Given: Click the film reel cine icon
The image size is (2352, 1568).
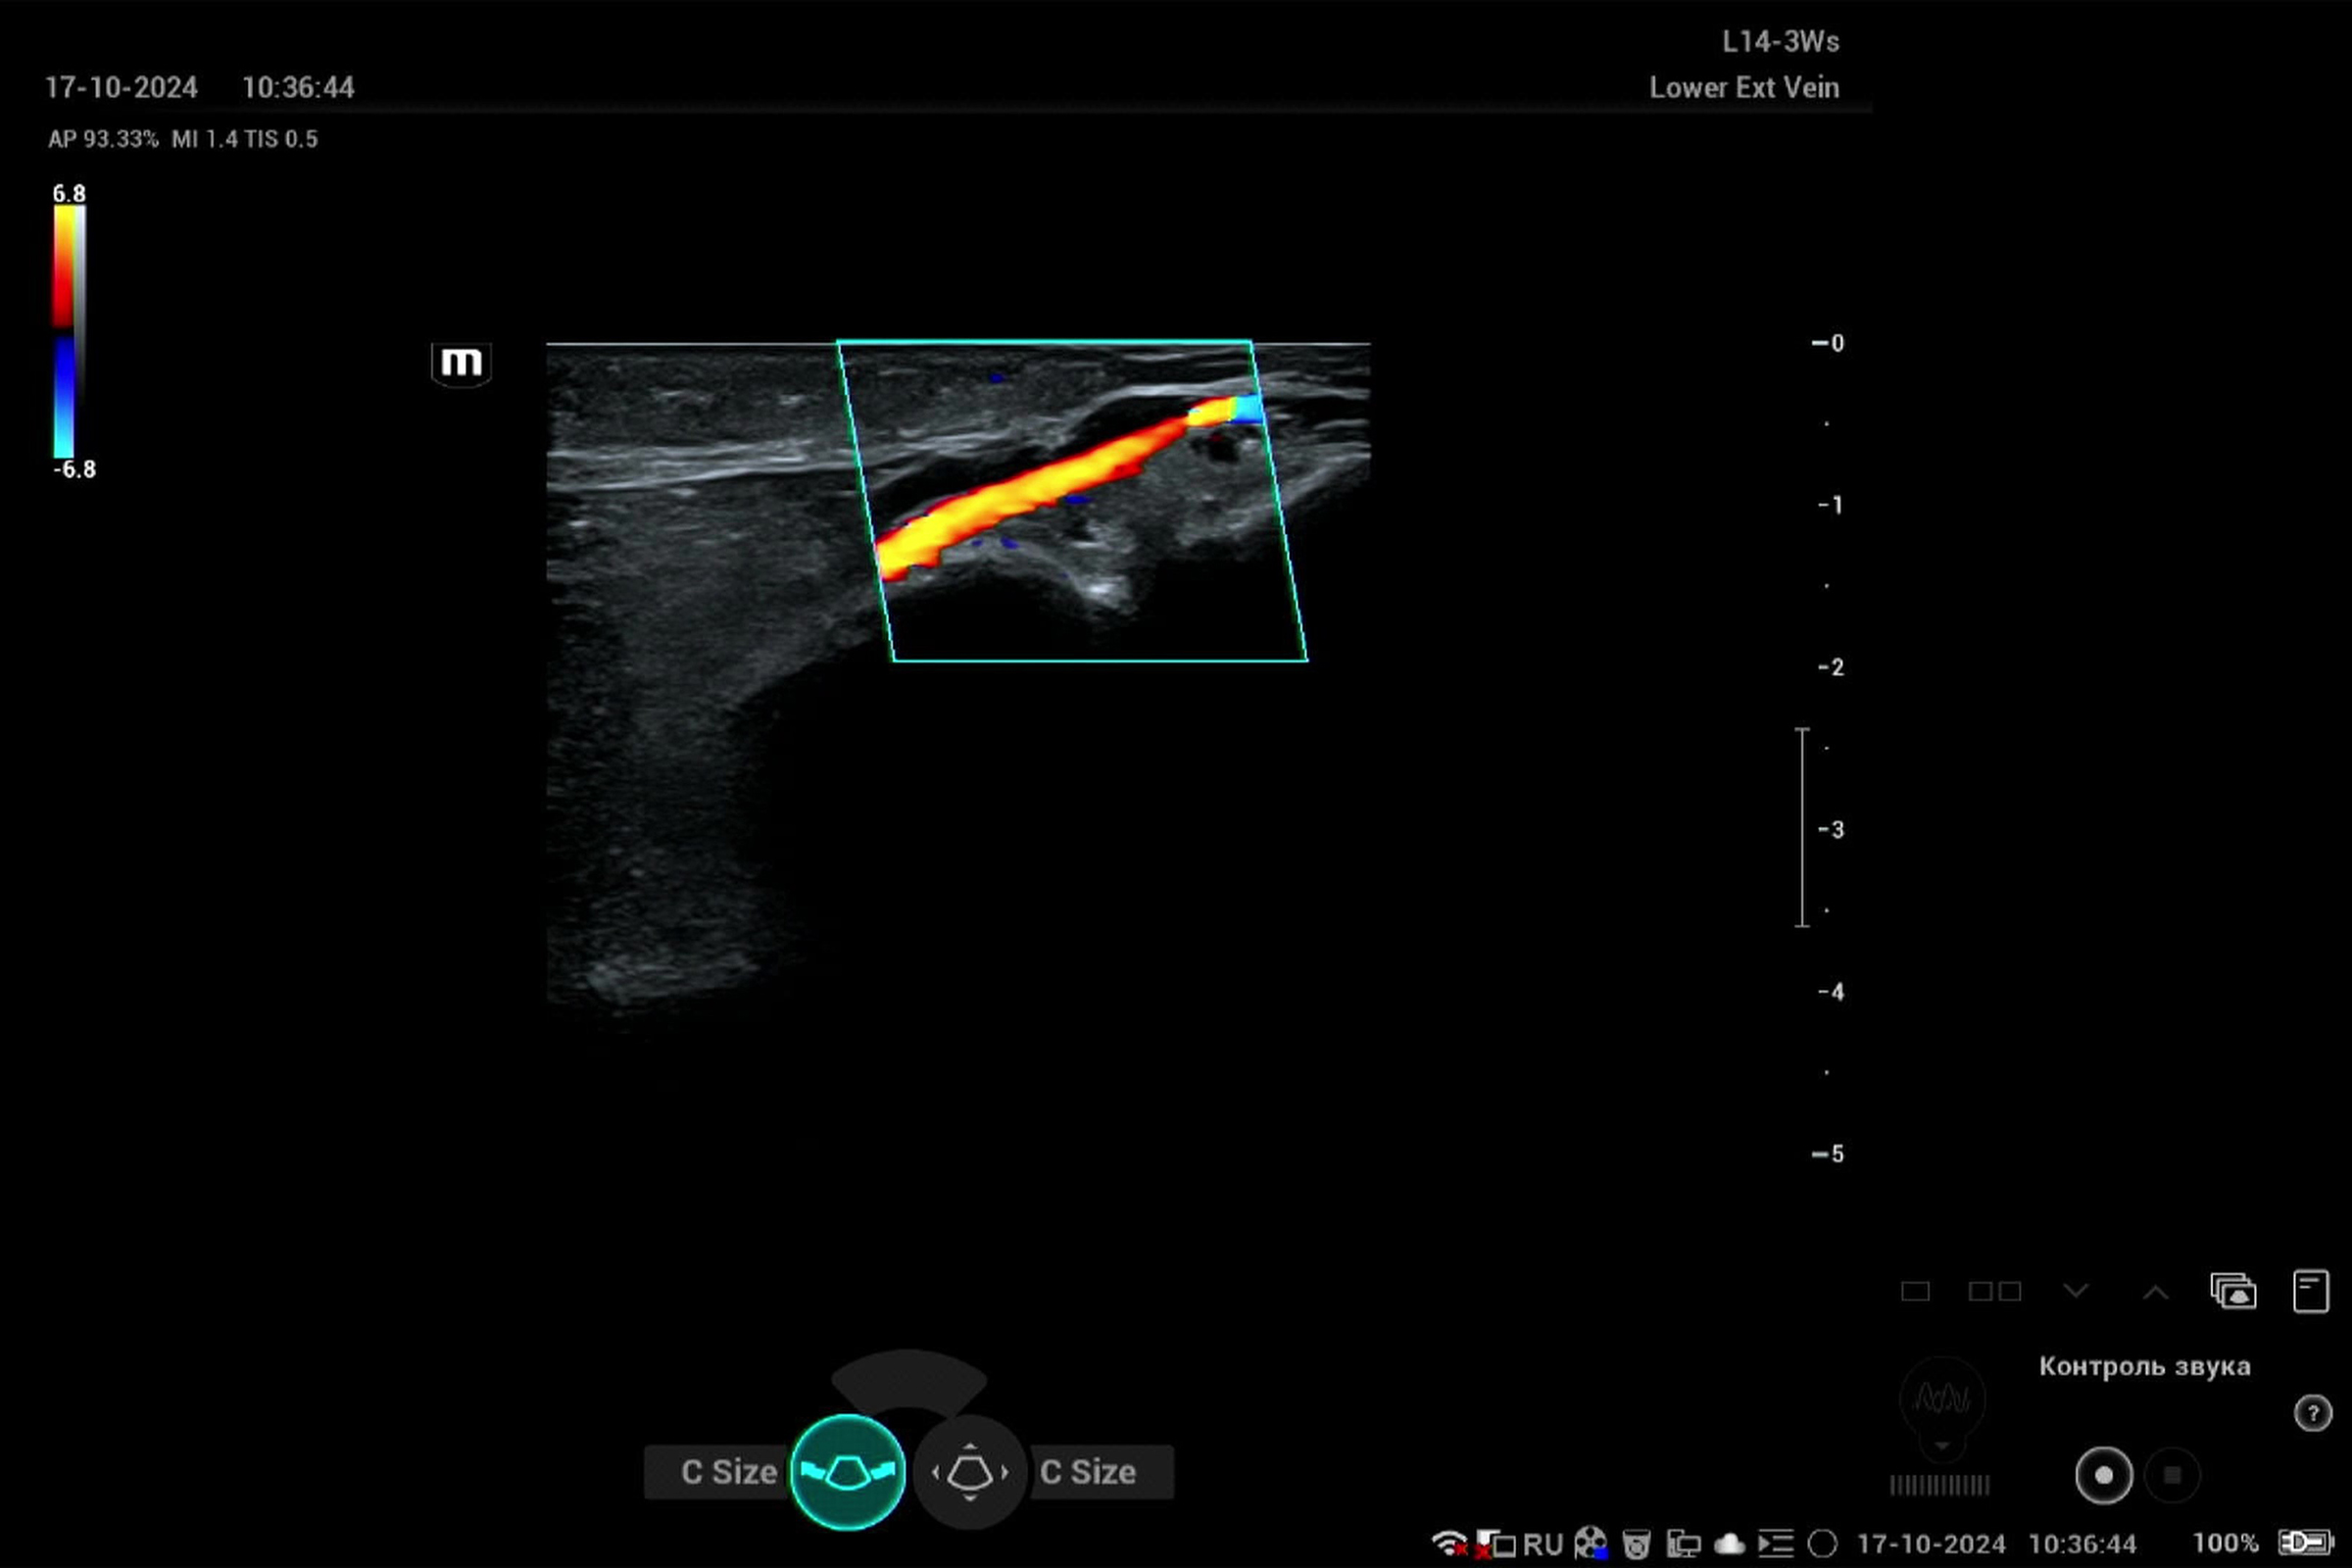Looking at the screenshot, I should (x=1590, y=1543).
